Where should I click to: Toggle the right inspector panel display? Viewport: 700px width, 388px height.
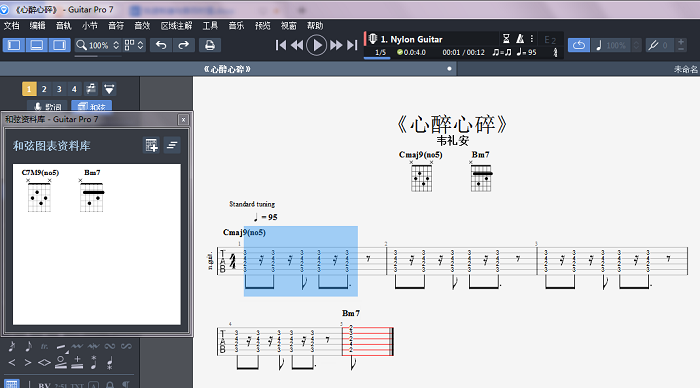(59, 45)
